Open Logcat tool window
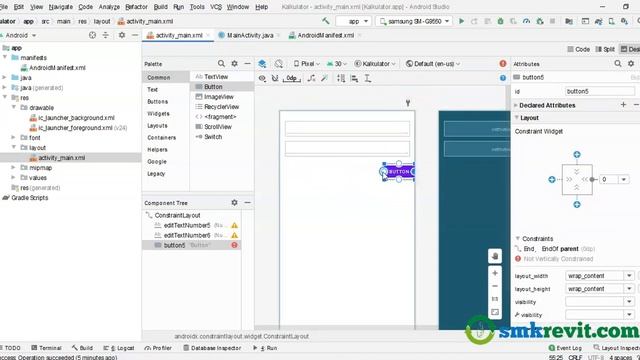This screenshot has height=360, width=640. [119, 348]
